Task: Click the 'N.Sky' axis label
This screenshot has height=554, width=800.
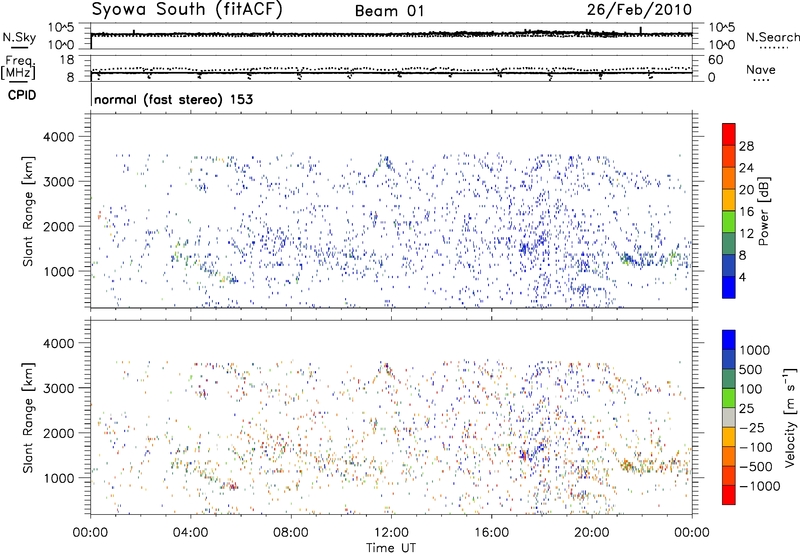Action: (x=19, y=37)
